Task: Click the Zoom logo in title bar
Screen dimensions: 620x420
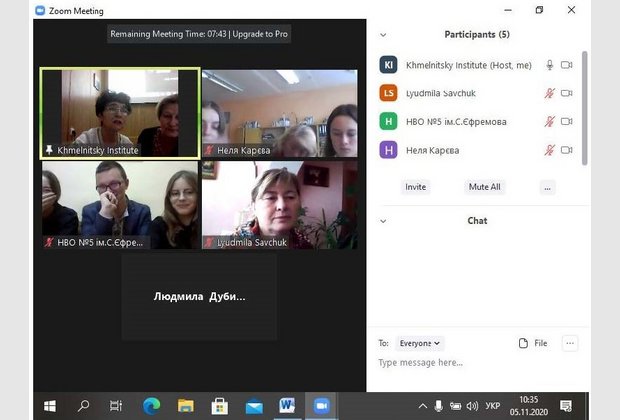Action: (x=40, y=11)
